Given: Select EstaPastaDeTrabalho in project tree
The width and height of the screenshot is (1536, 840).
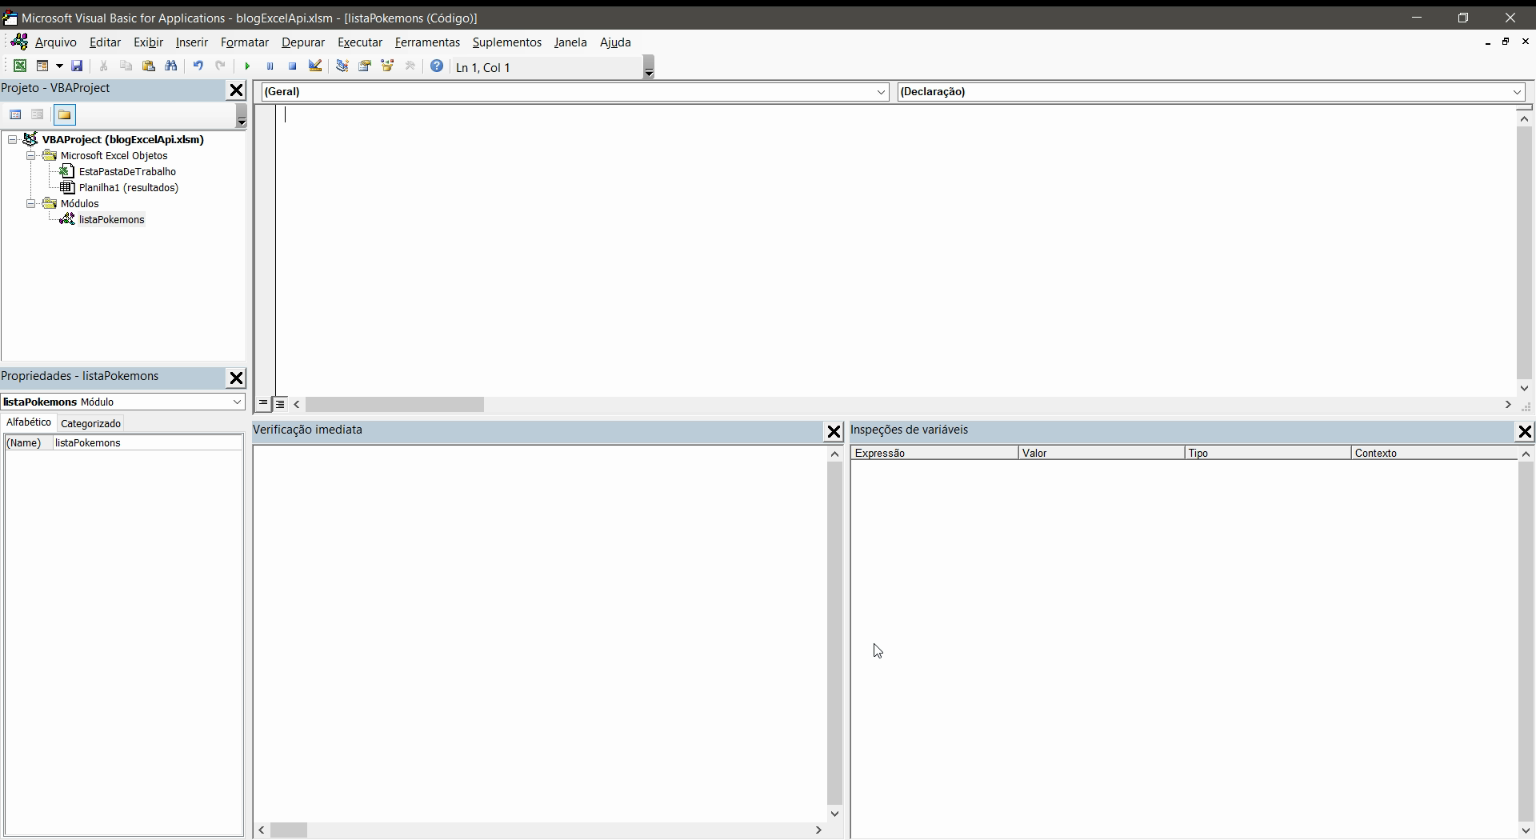Looking at the screenshot, I should point(127,172).
